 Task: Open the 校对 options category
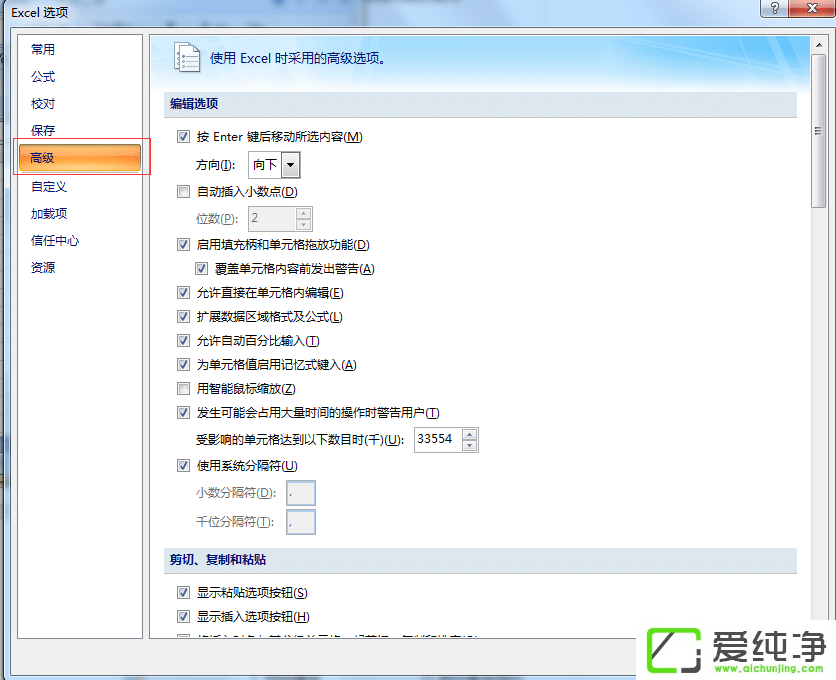[43, 103]
